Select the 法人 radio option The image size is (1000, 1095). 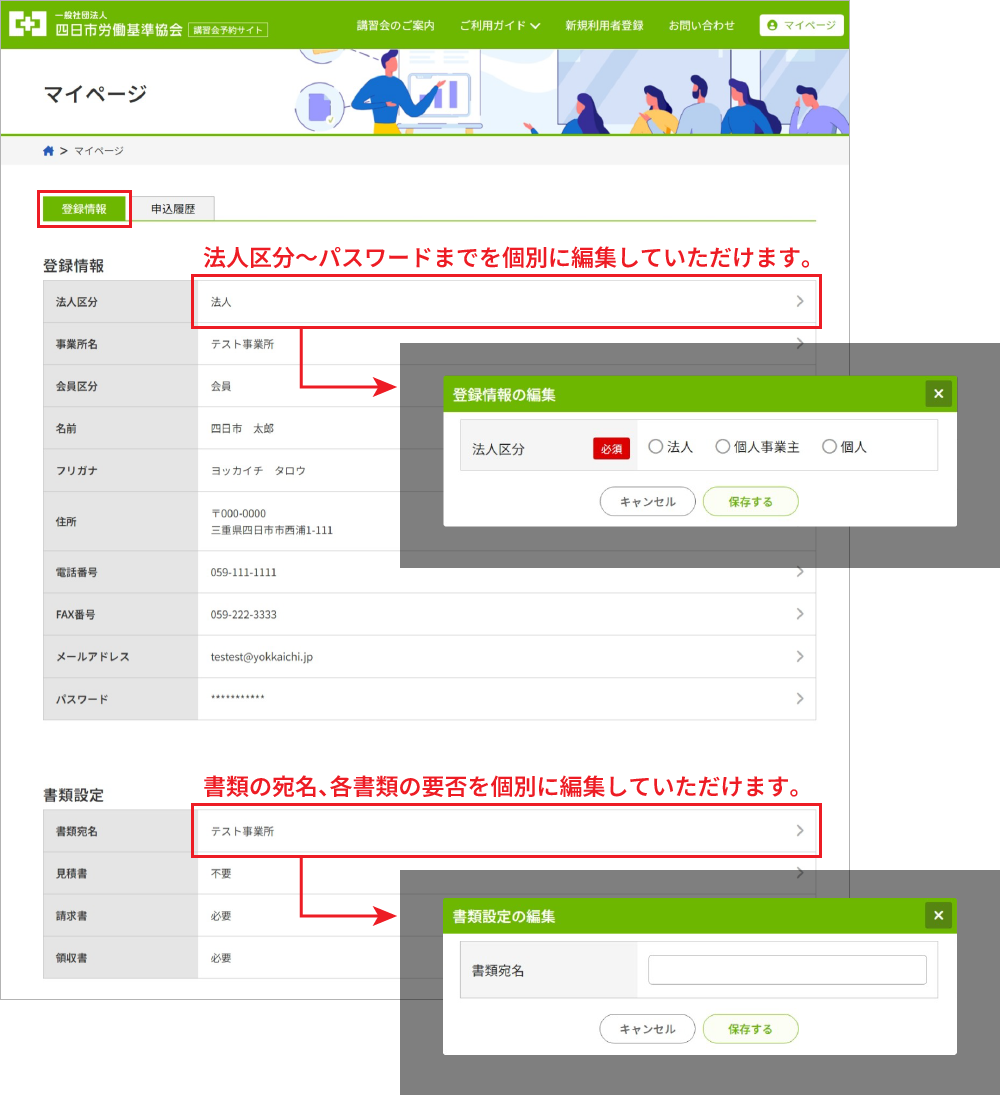(x=656, y=447)
